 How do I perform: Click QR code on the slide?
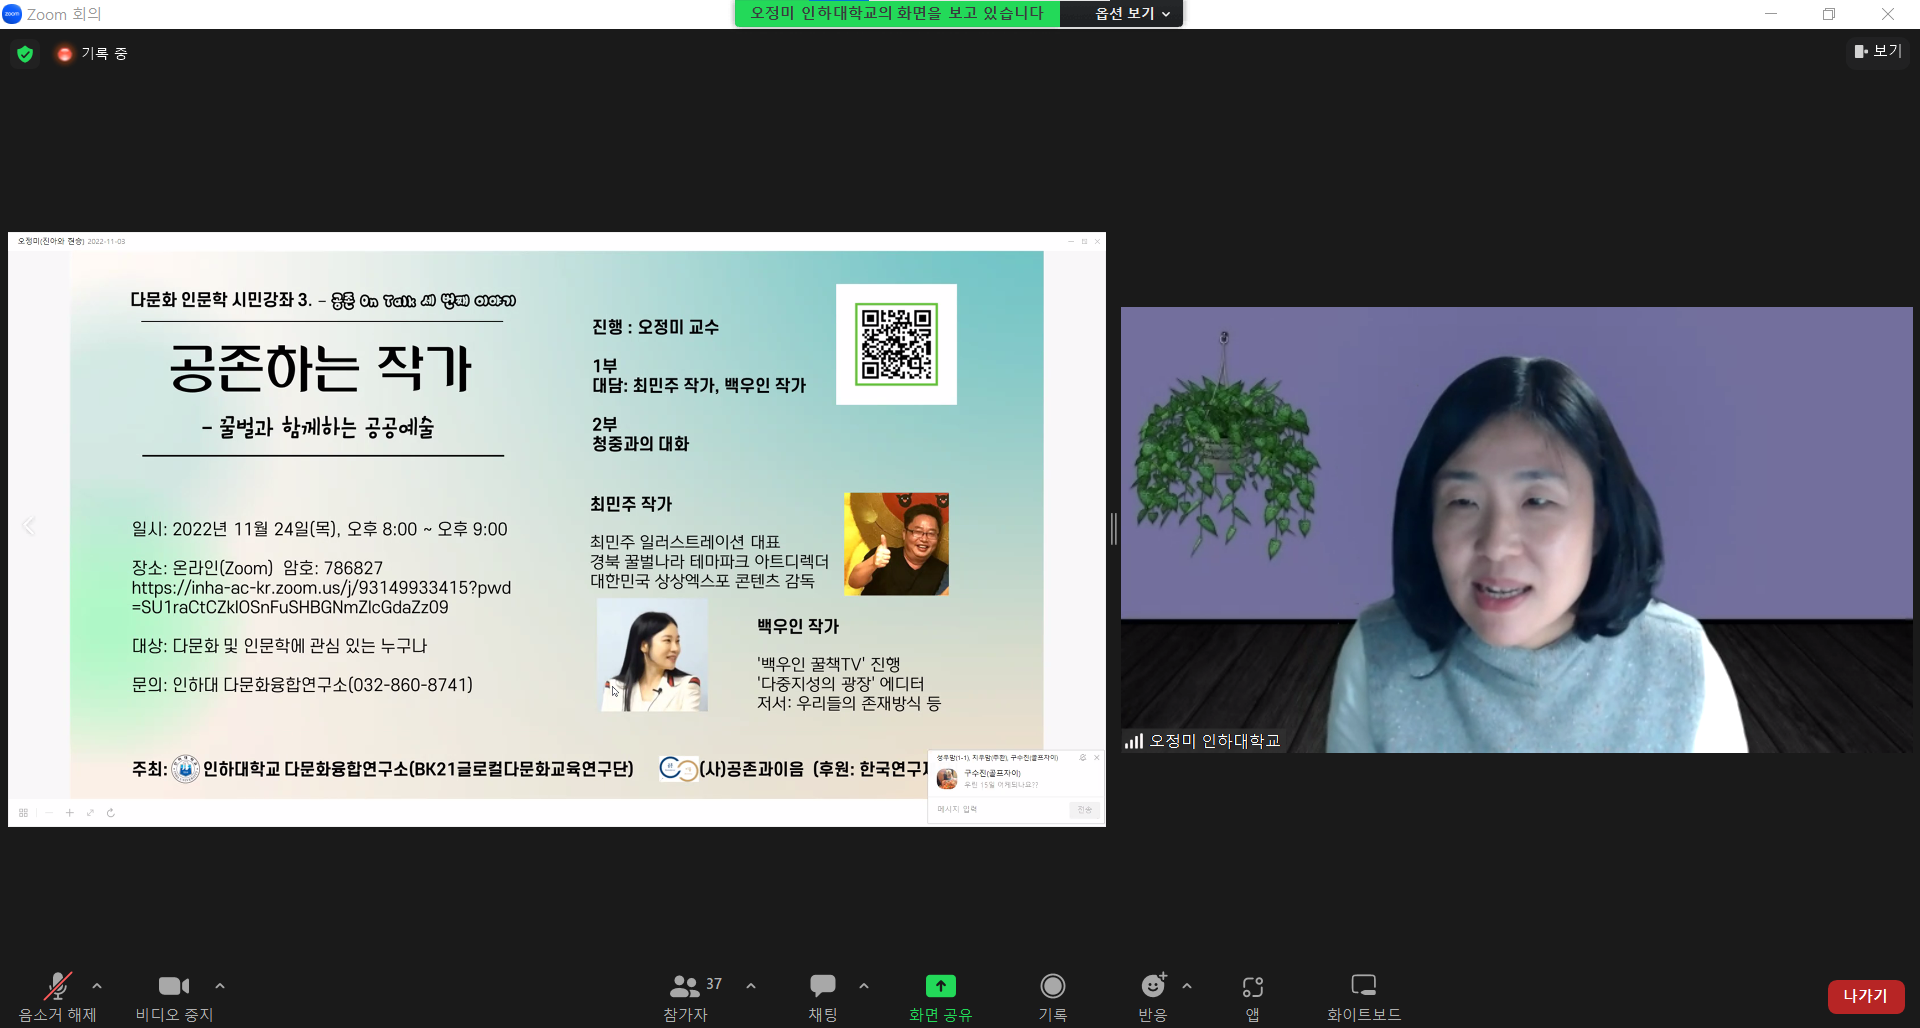click(x=896, y=344)
